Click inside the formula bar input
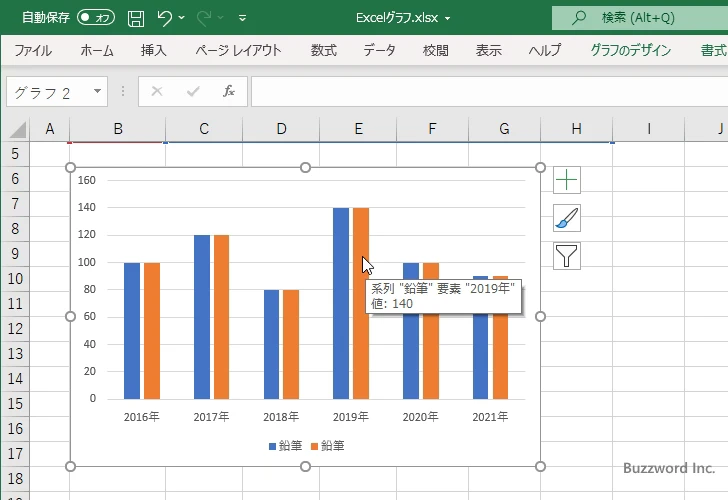This screenshot has width=728, height=500. tap(489, 92)
